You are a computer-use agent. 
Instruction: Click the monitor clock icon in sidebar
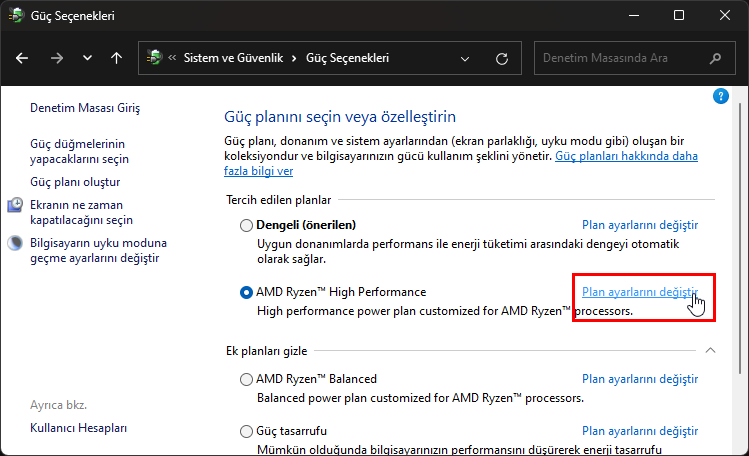[15, 205]
